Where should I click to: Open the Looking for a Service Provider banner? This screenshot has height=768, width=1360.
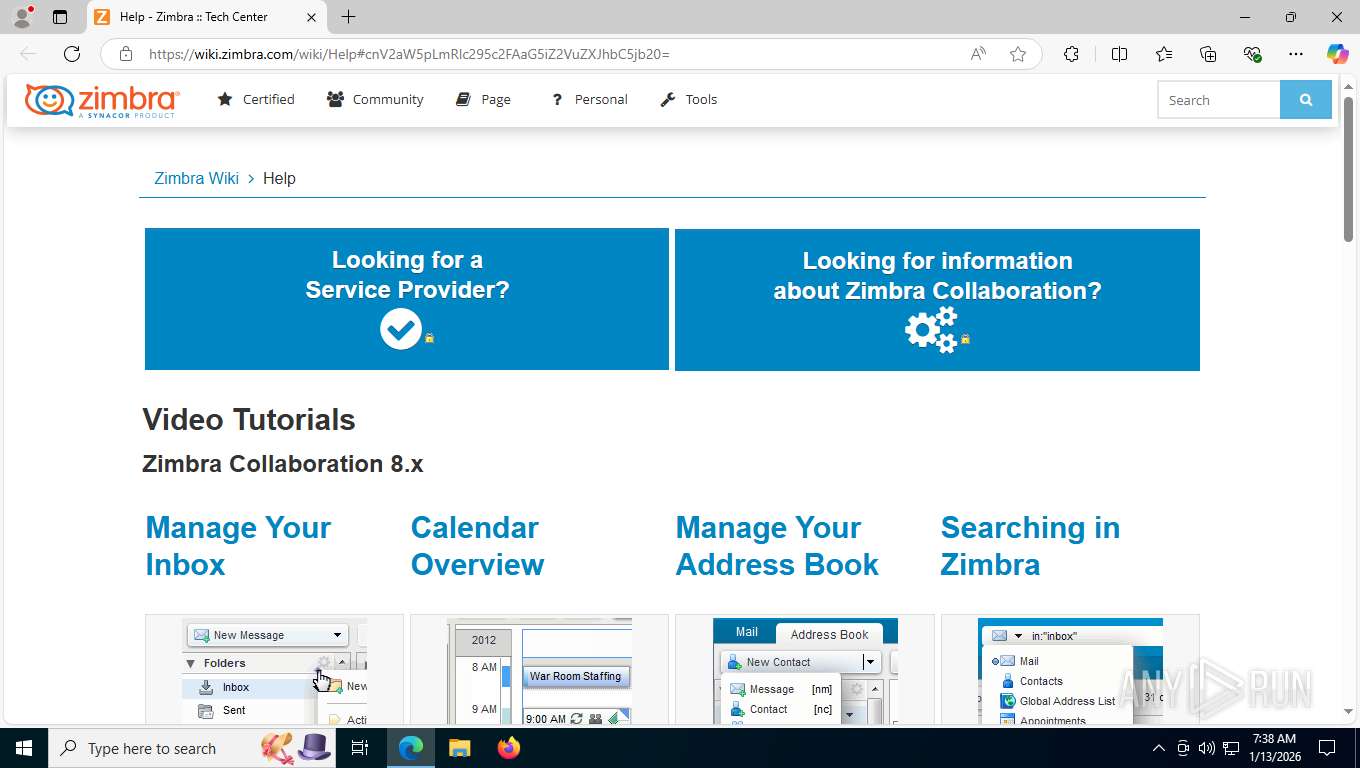(407, 299)
